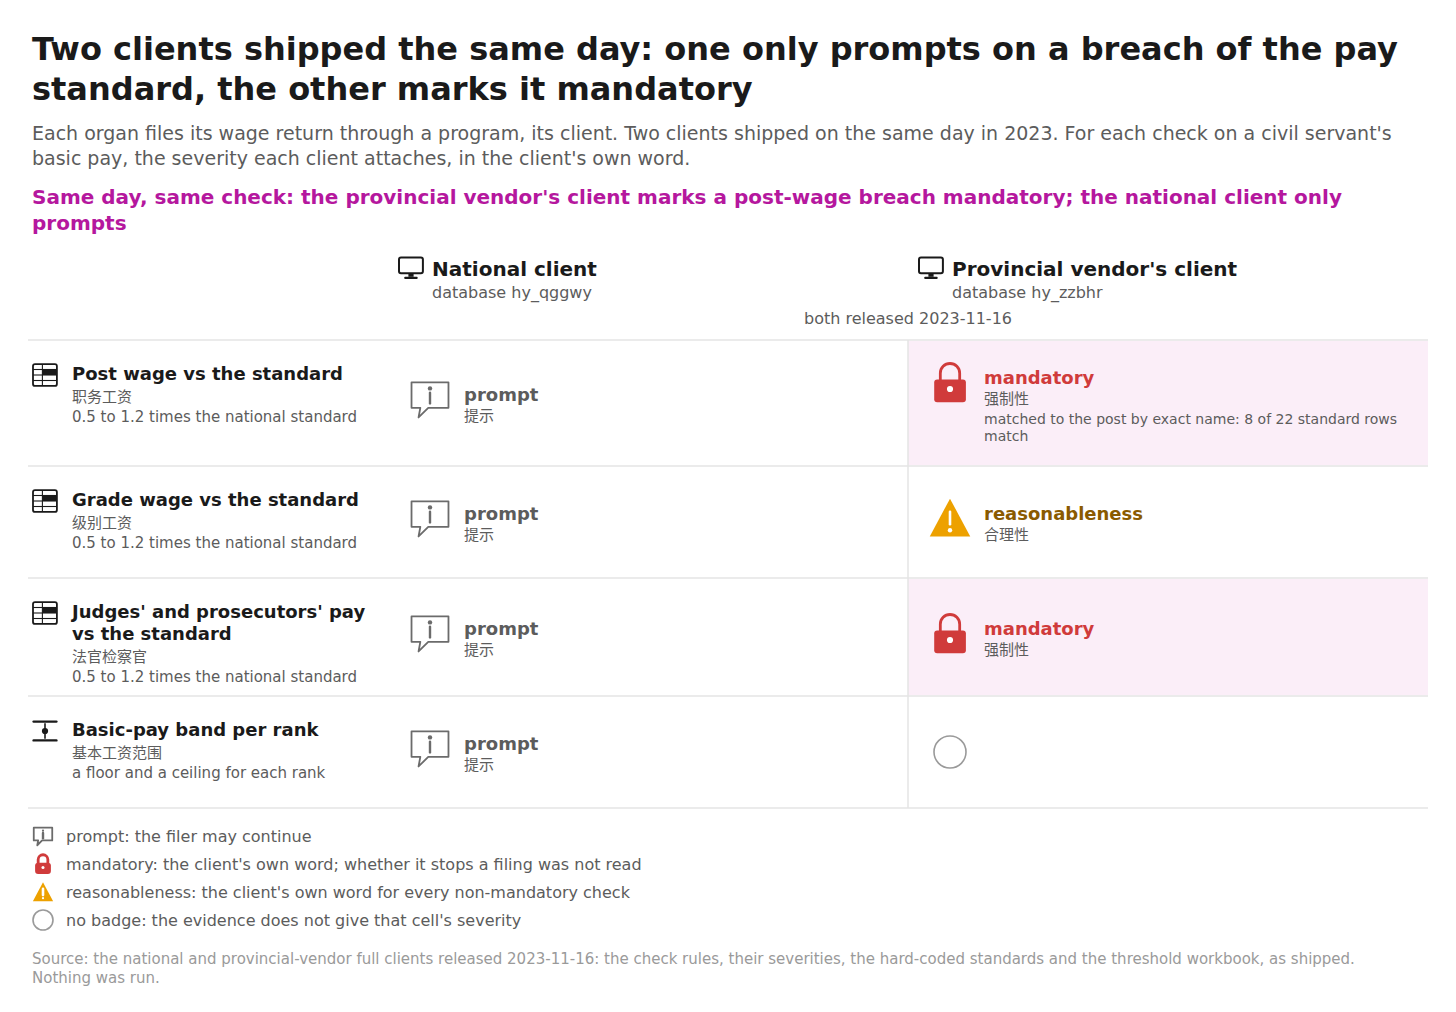
Task: Click the legend's empty circle for no badge
Action: [43, 920]
